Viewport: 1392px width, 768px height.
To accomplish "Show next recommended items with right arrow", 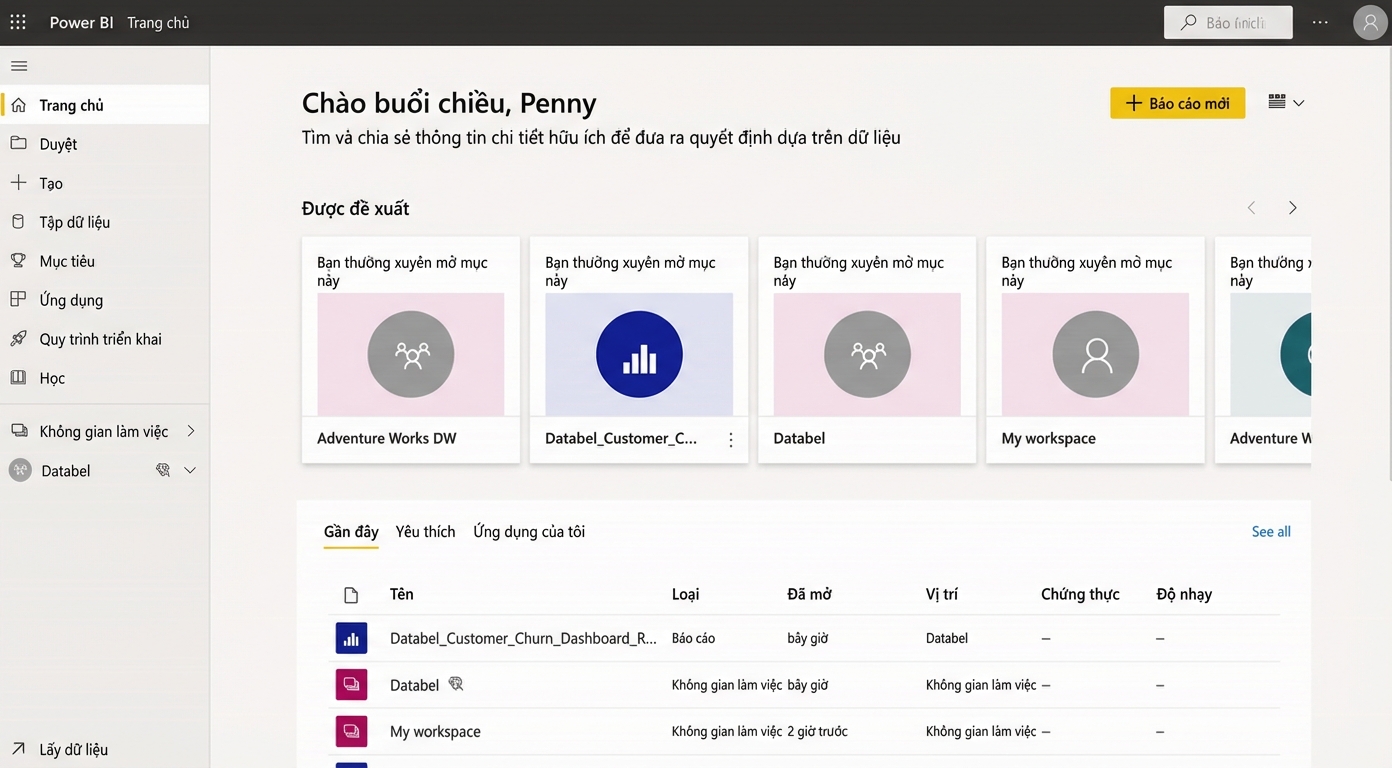I will [1293, 208].
